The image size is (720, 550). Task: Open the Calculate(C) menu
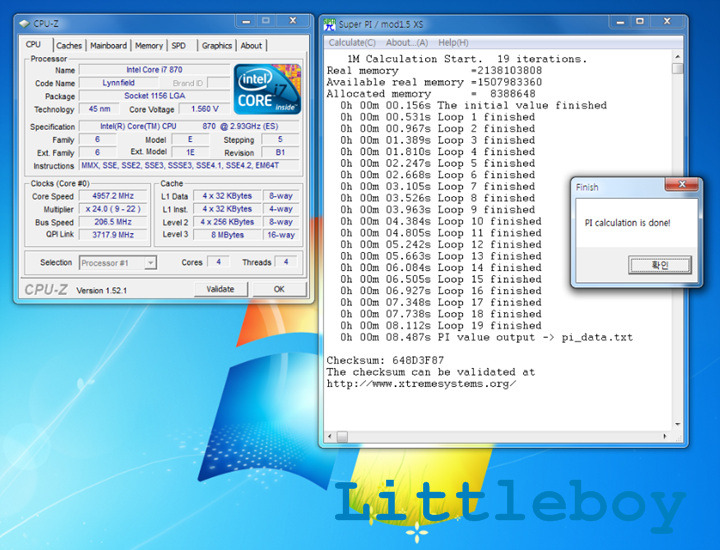(352, 43)
